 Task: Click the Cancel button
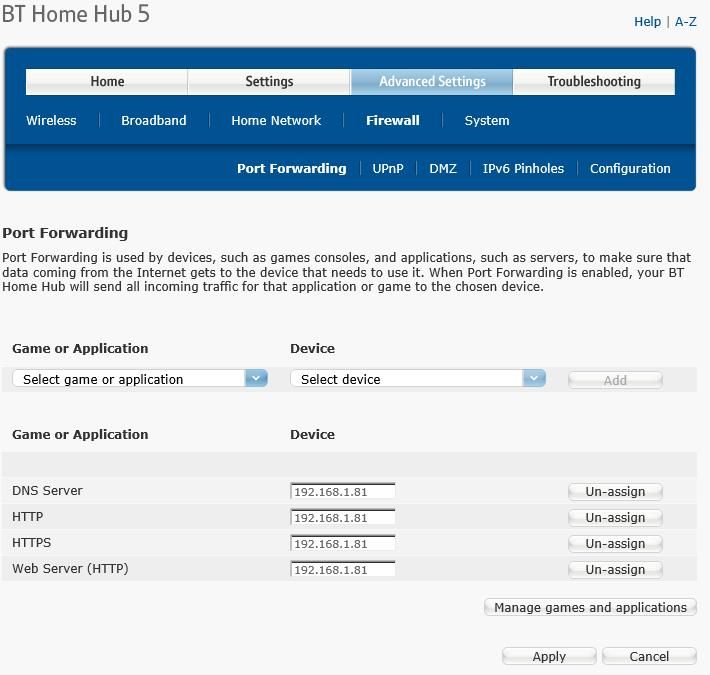point(649,656)
